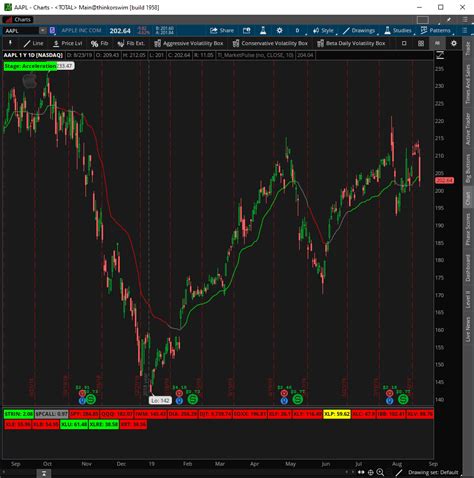The height and width of the screenshot is (478, 474).
Task: Switch to the Active Trader sidebar tab
Action: pos(468,128)
